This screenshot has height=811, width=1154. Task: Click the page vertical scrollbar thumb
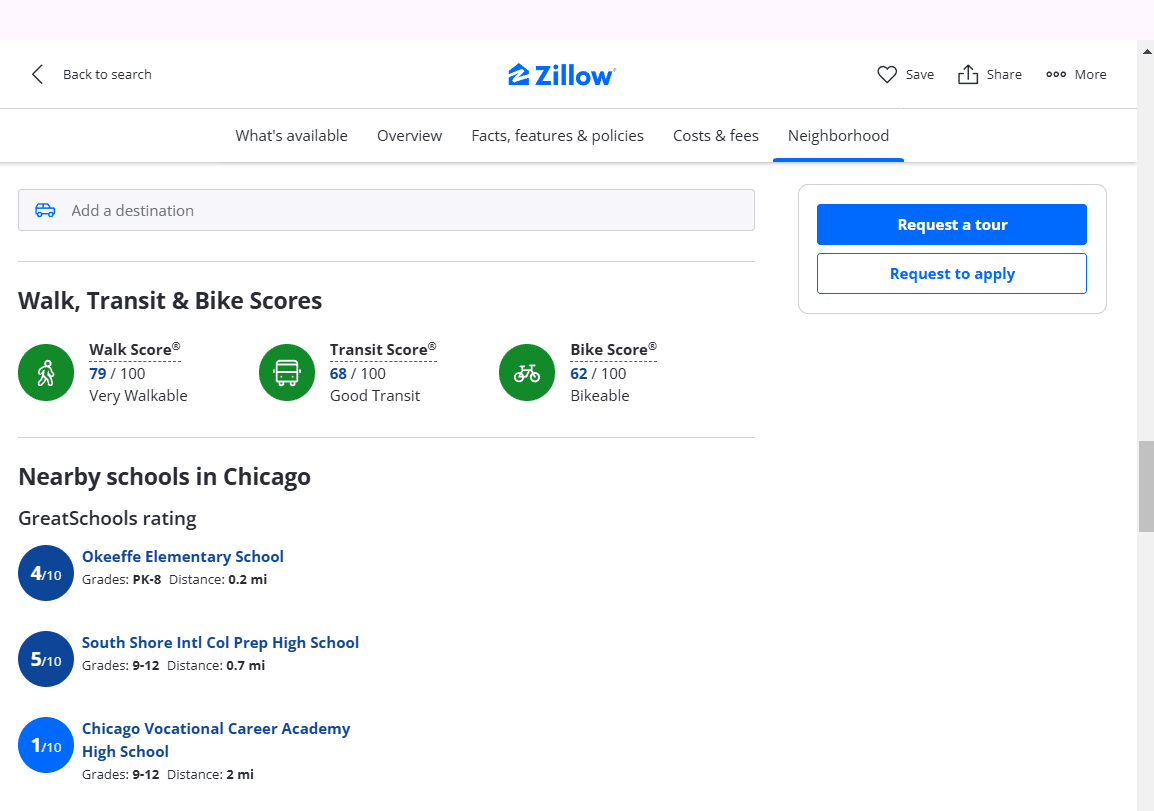tap(1146, 486)
